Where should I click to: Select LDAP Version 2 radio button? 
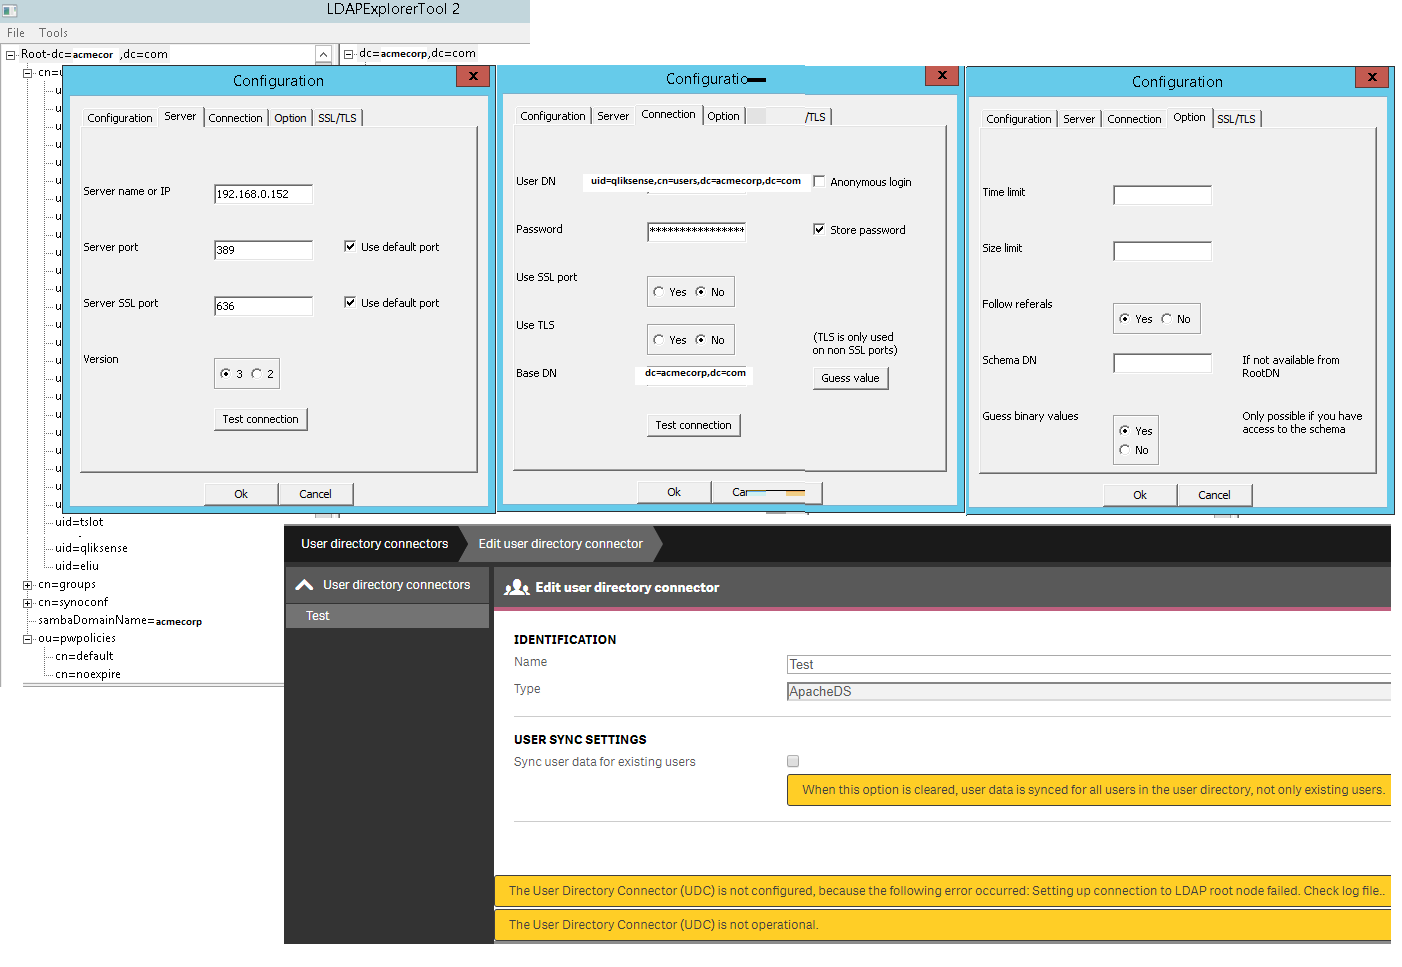coord(256,373)
